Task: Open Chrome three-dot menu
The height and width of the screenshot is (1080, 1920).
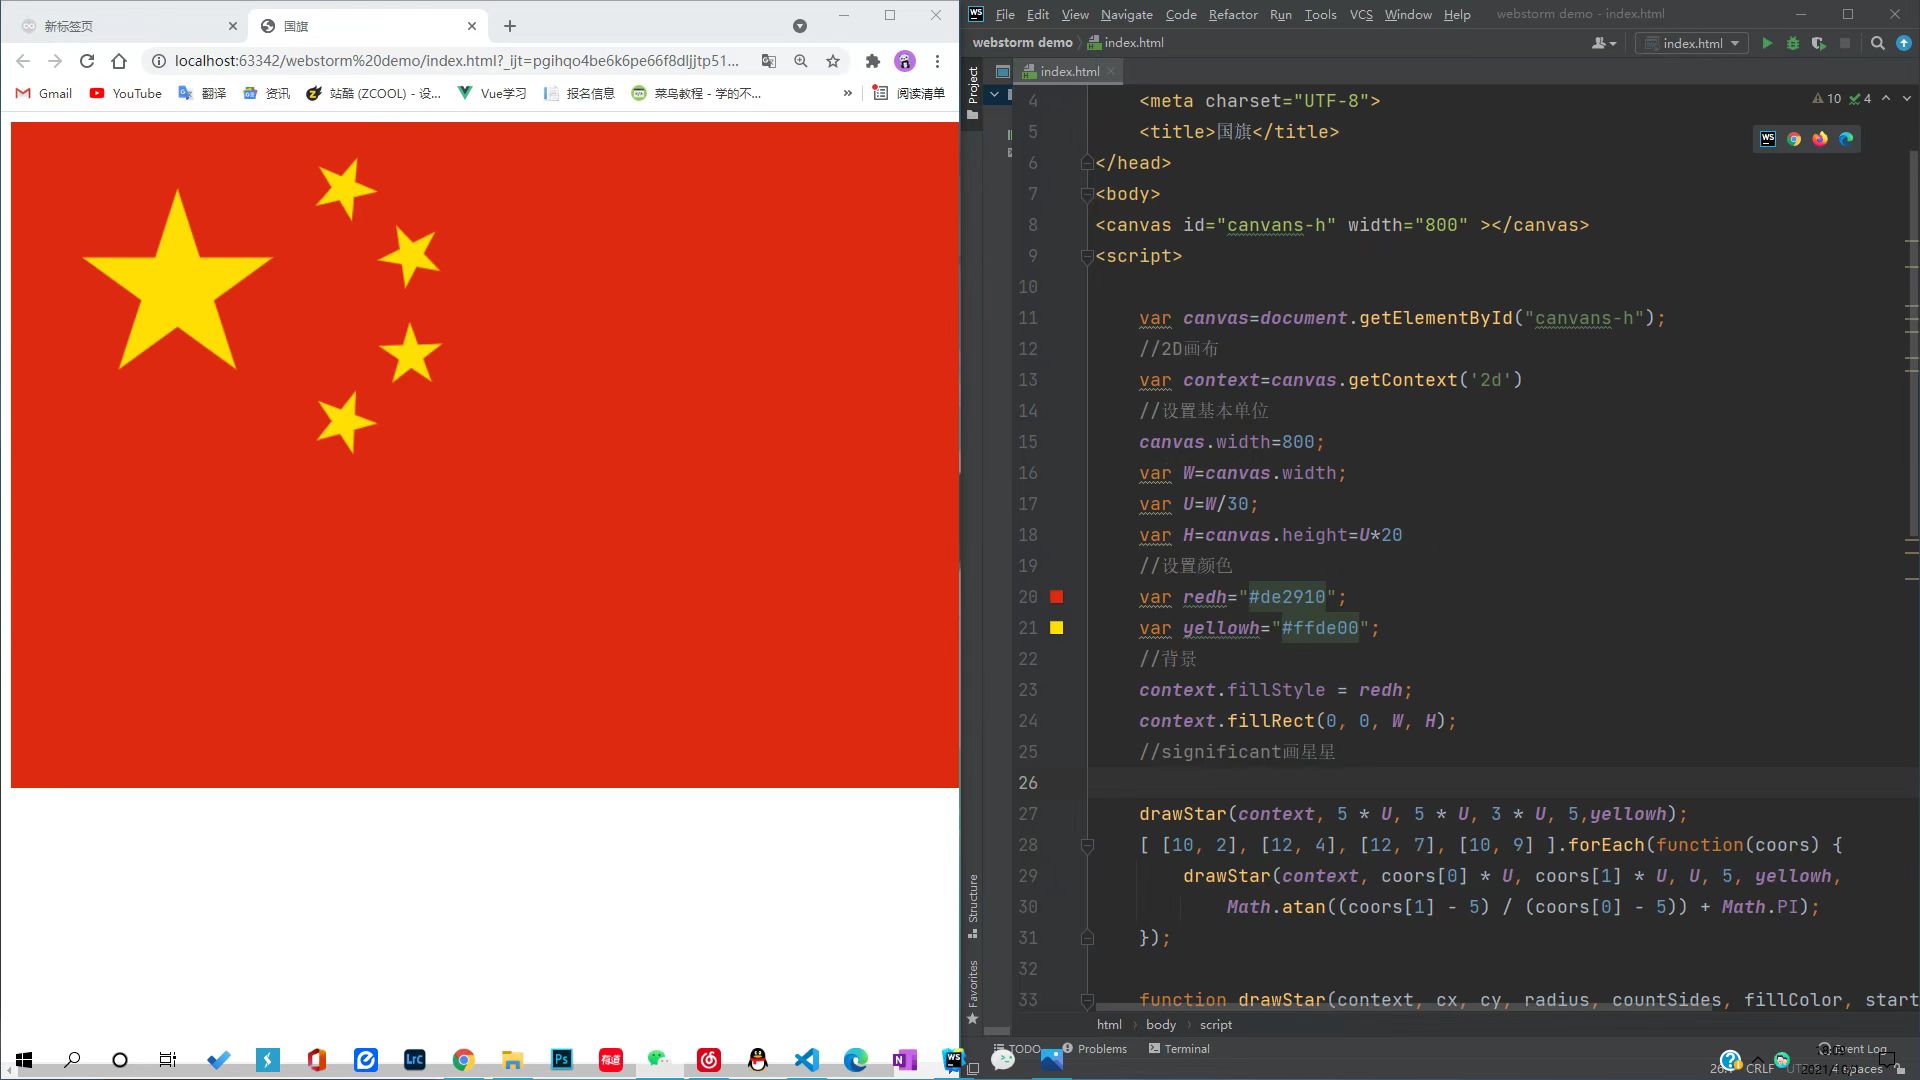Action: 937,61
